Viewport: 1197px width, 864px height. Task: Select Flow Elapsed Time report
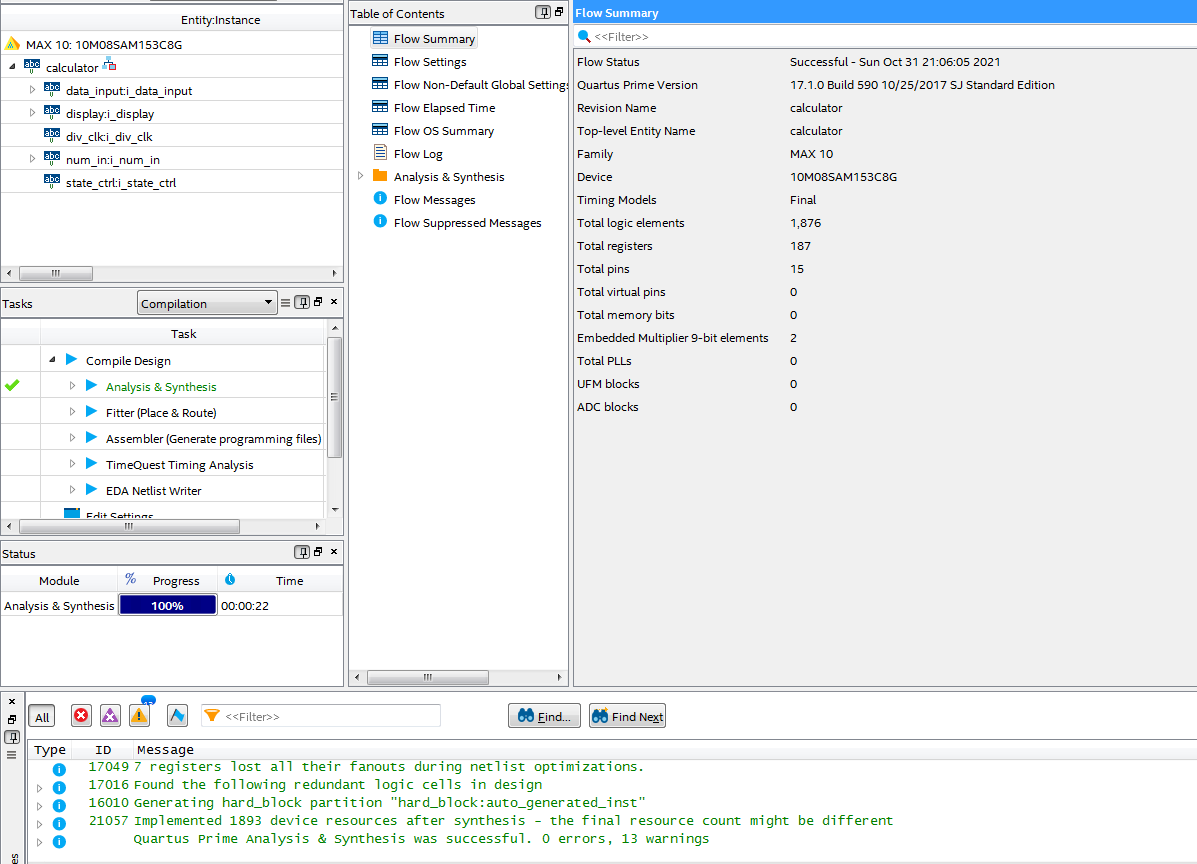pyautogui.click(x=444, y=108)
